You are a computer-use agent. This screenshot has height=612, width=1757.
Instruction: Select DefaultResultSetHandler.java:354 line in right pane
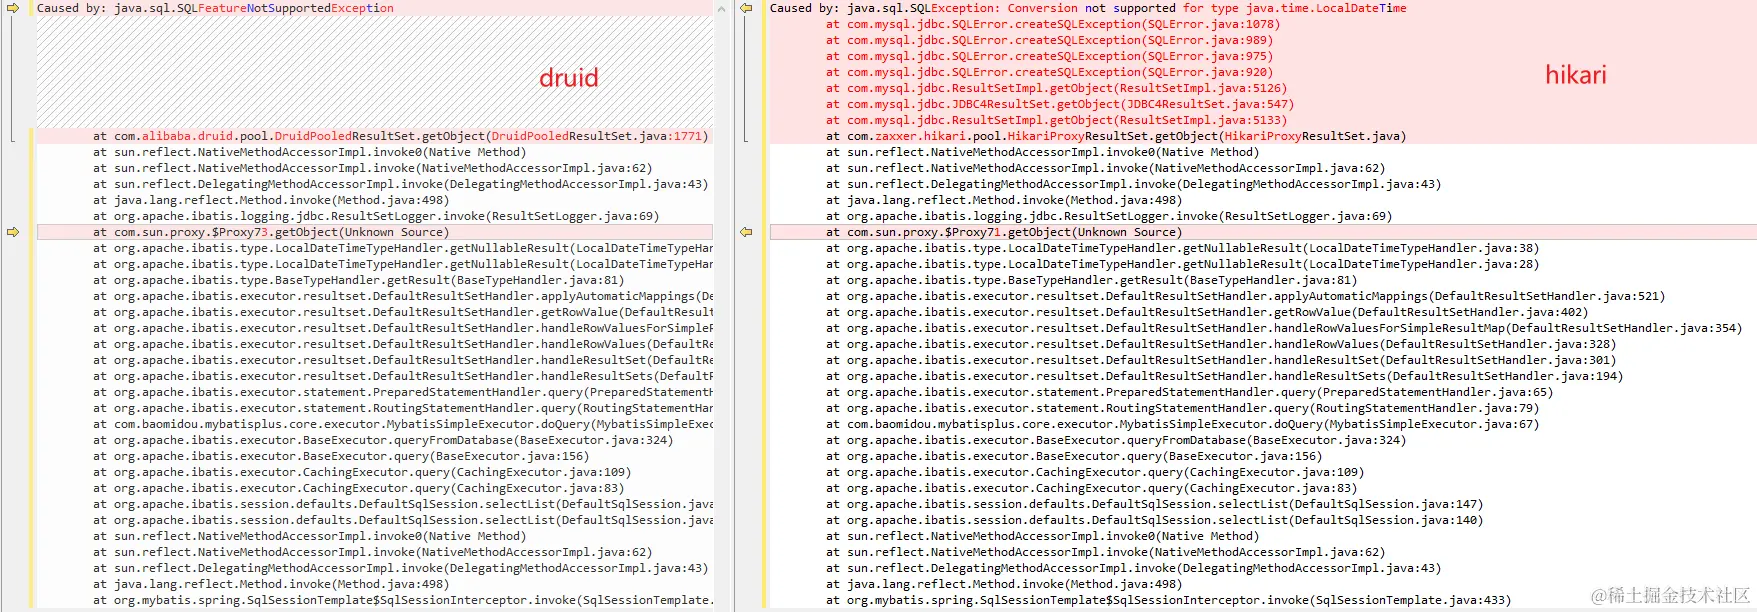[x=1283, y=328]
